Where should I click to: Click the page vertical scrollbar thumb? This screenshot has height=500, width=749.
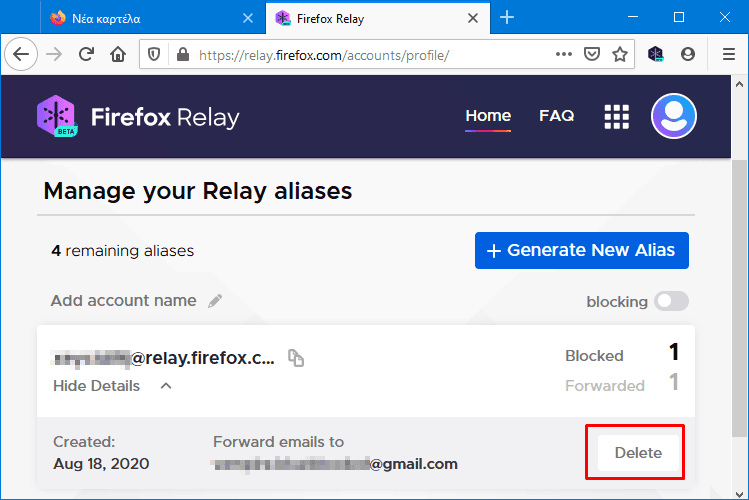pos(739,298)
